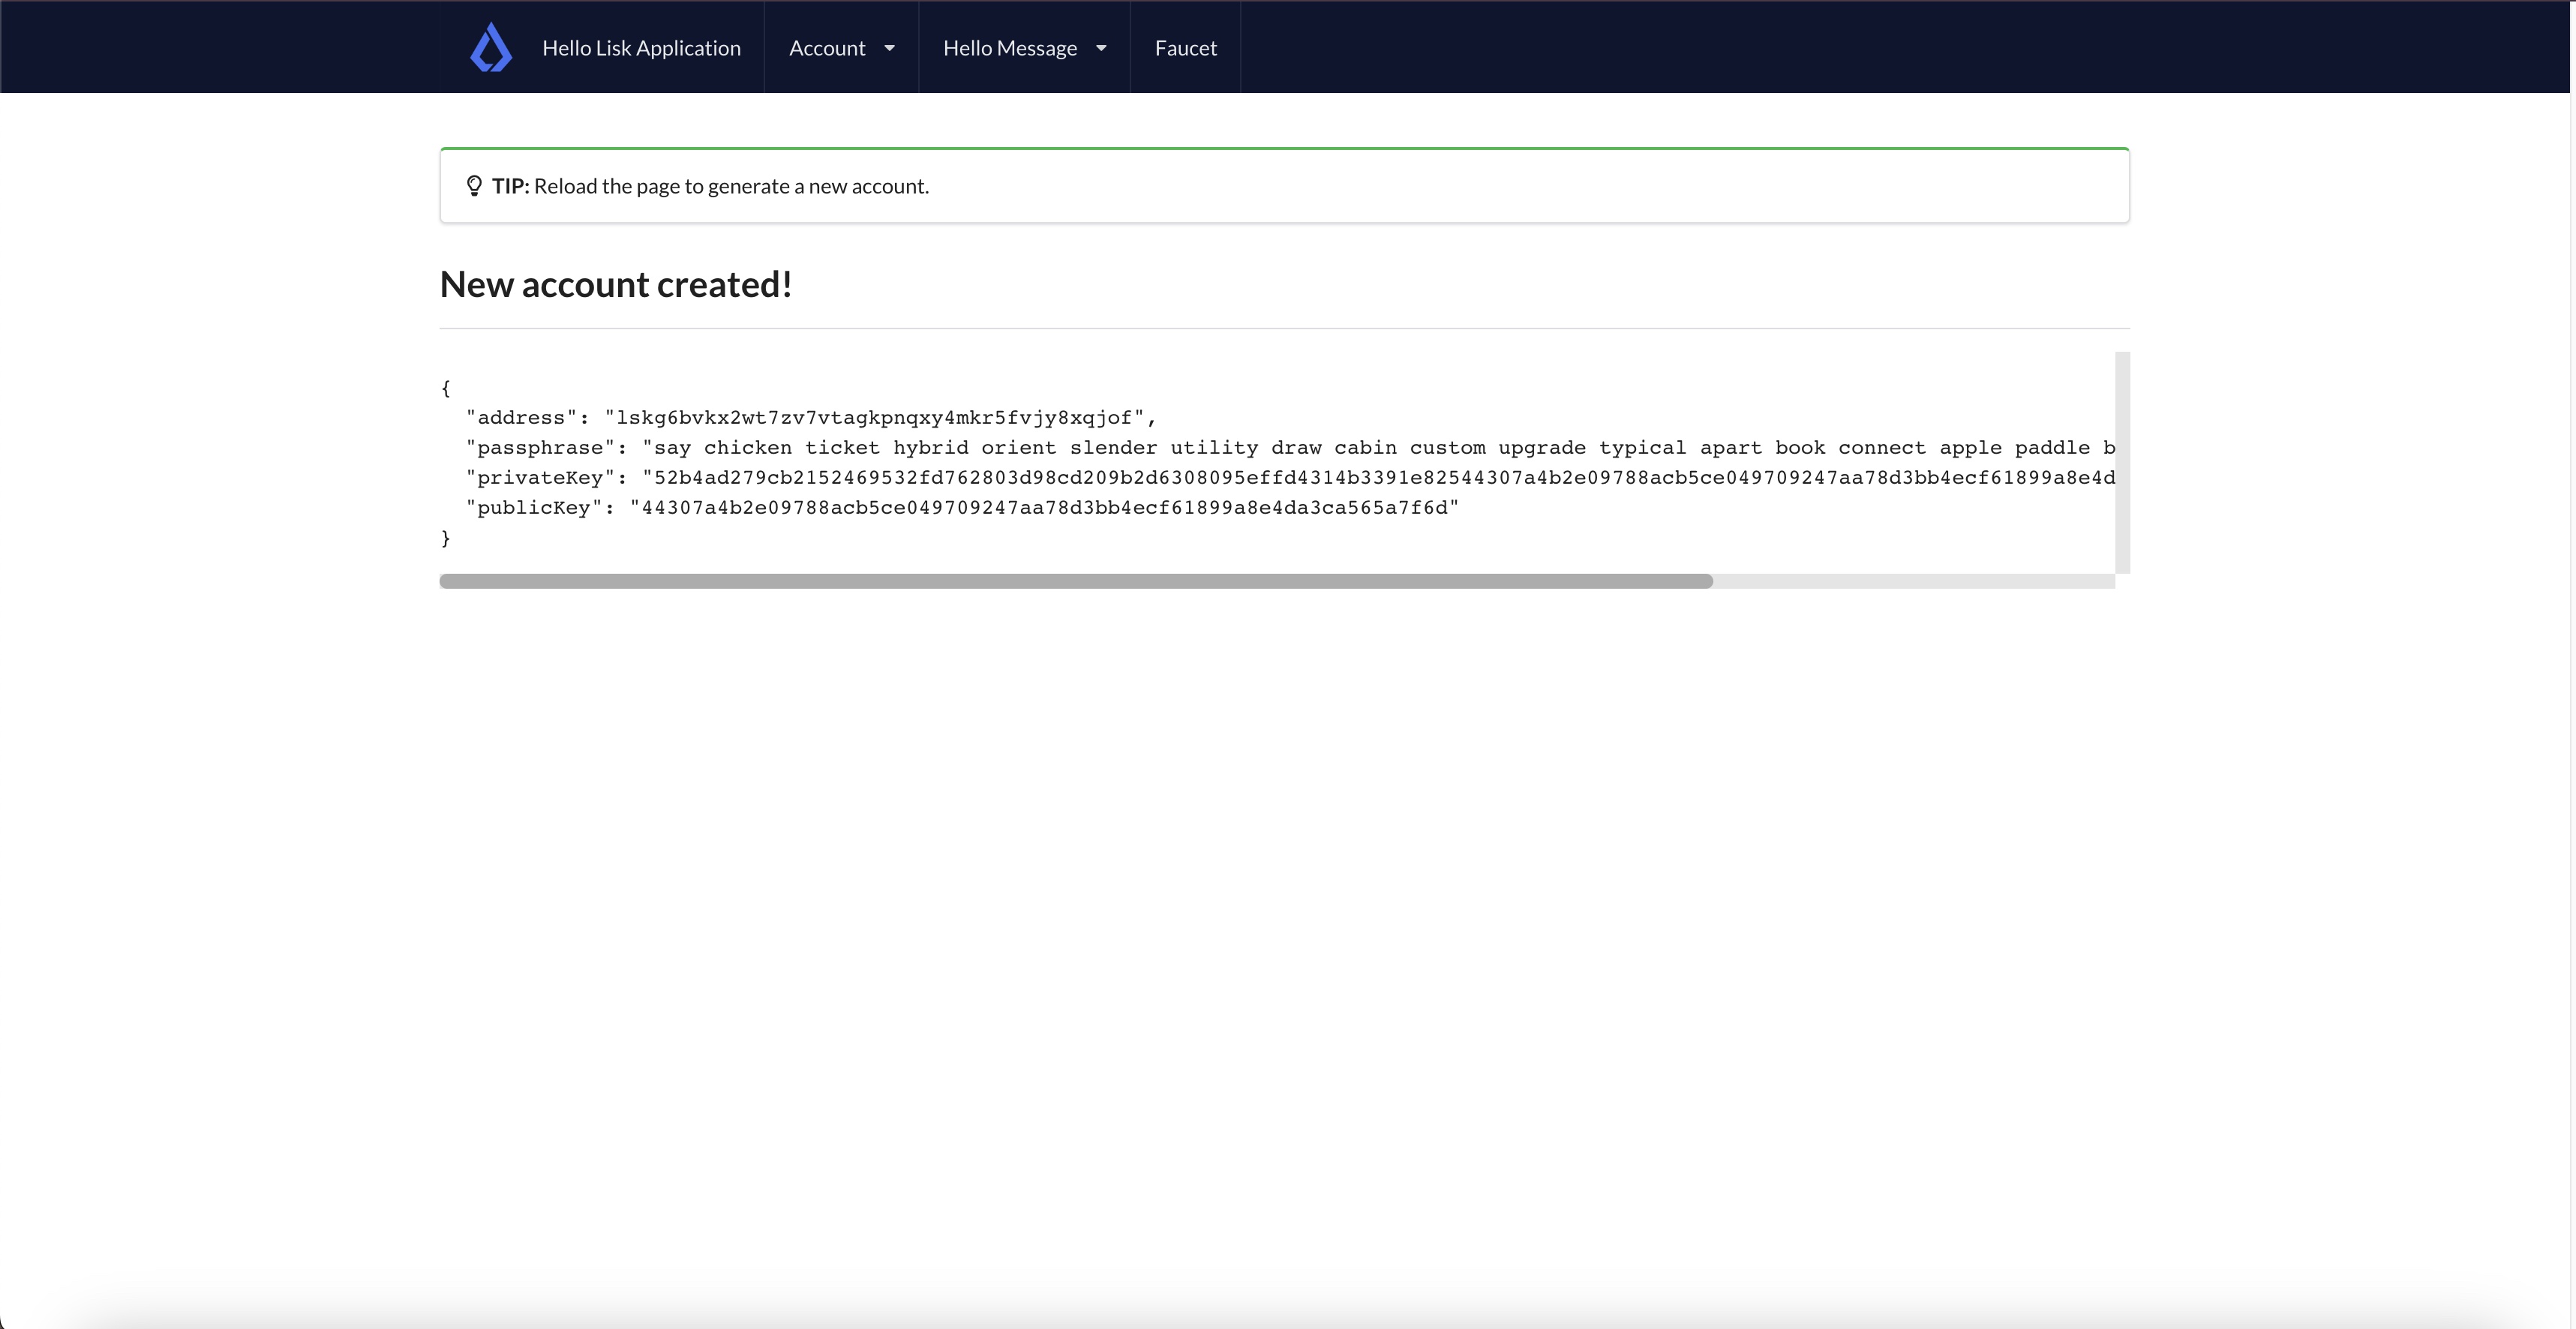Click the lightbulb tip icon
The height and width of the screenshot is (1329, 2576).
point(474,186)
